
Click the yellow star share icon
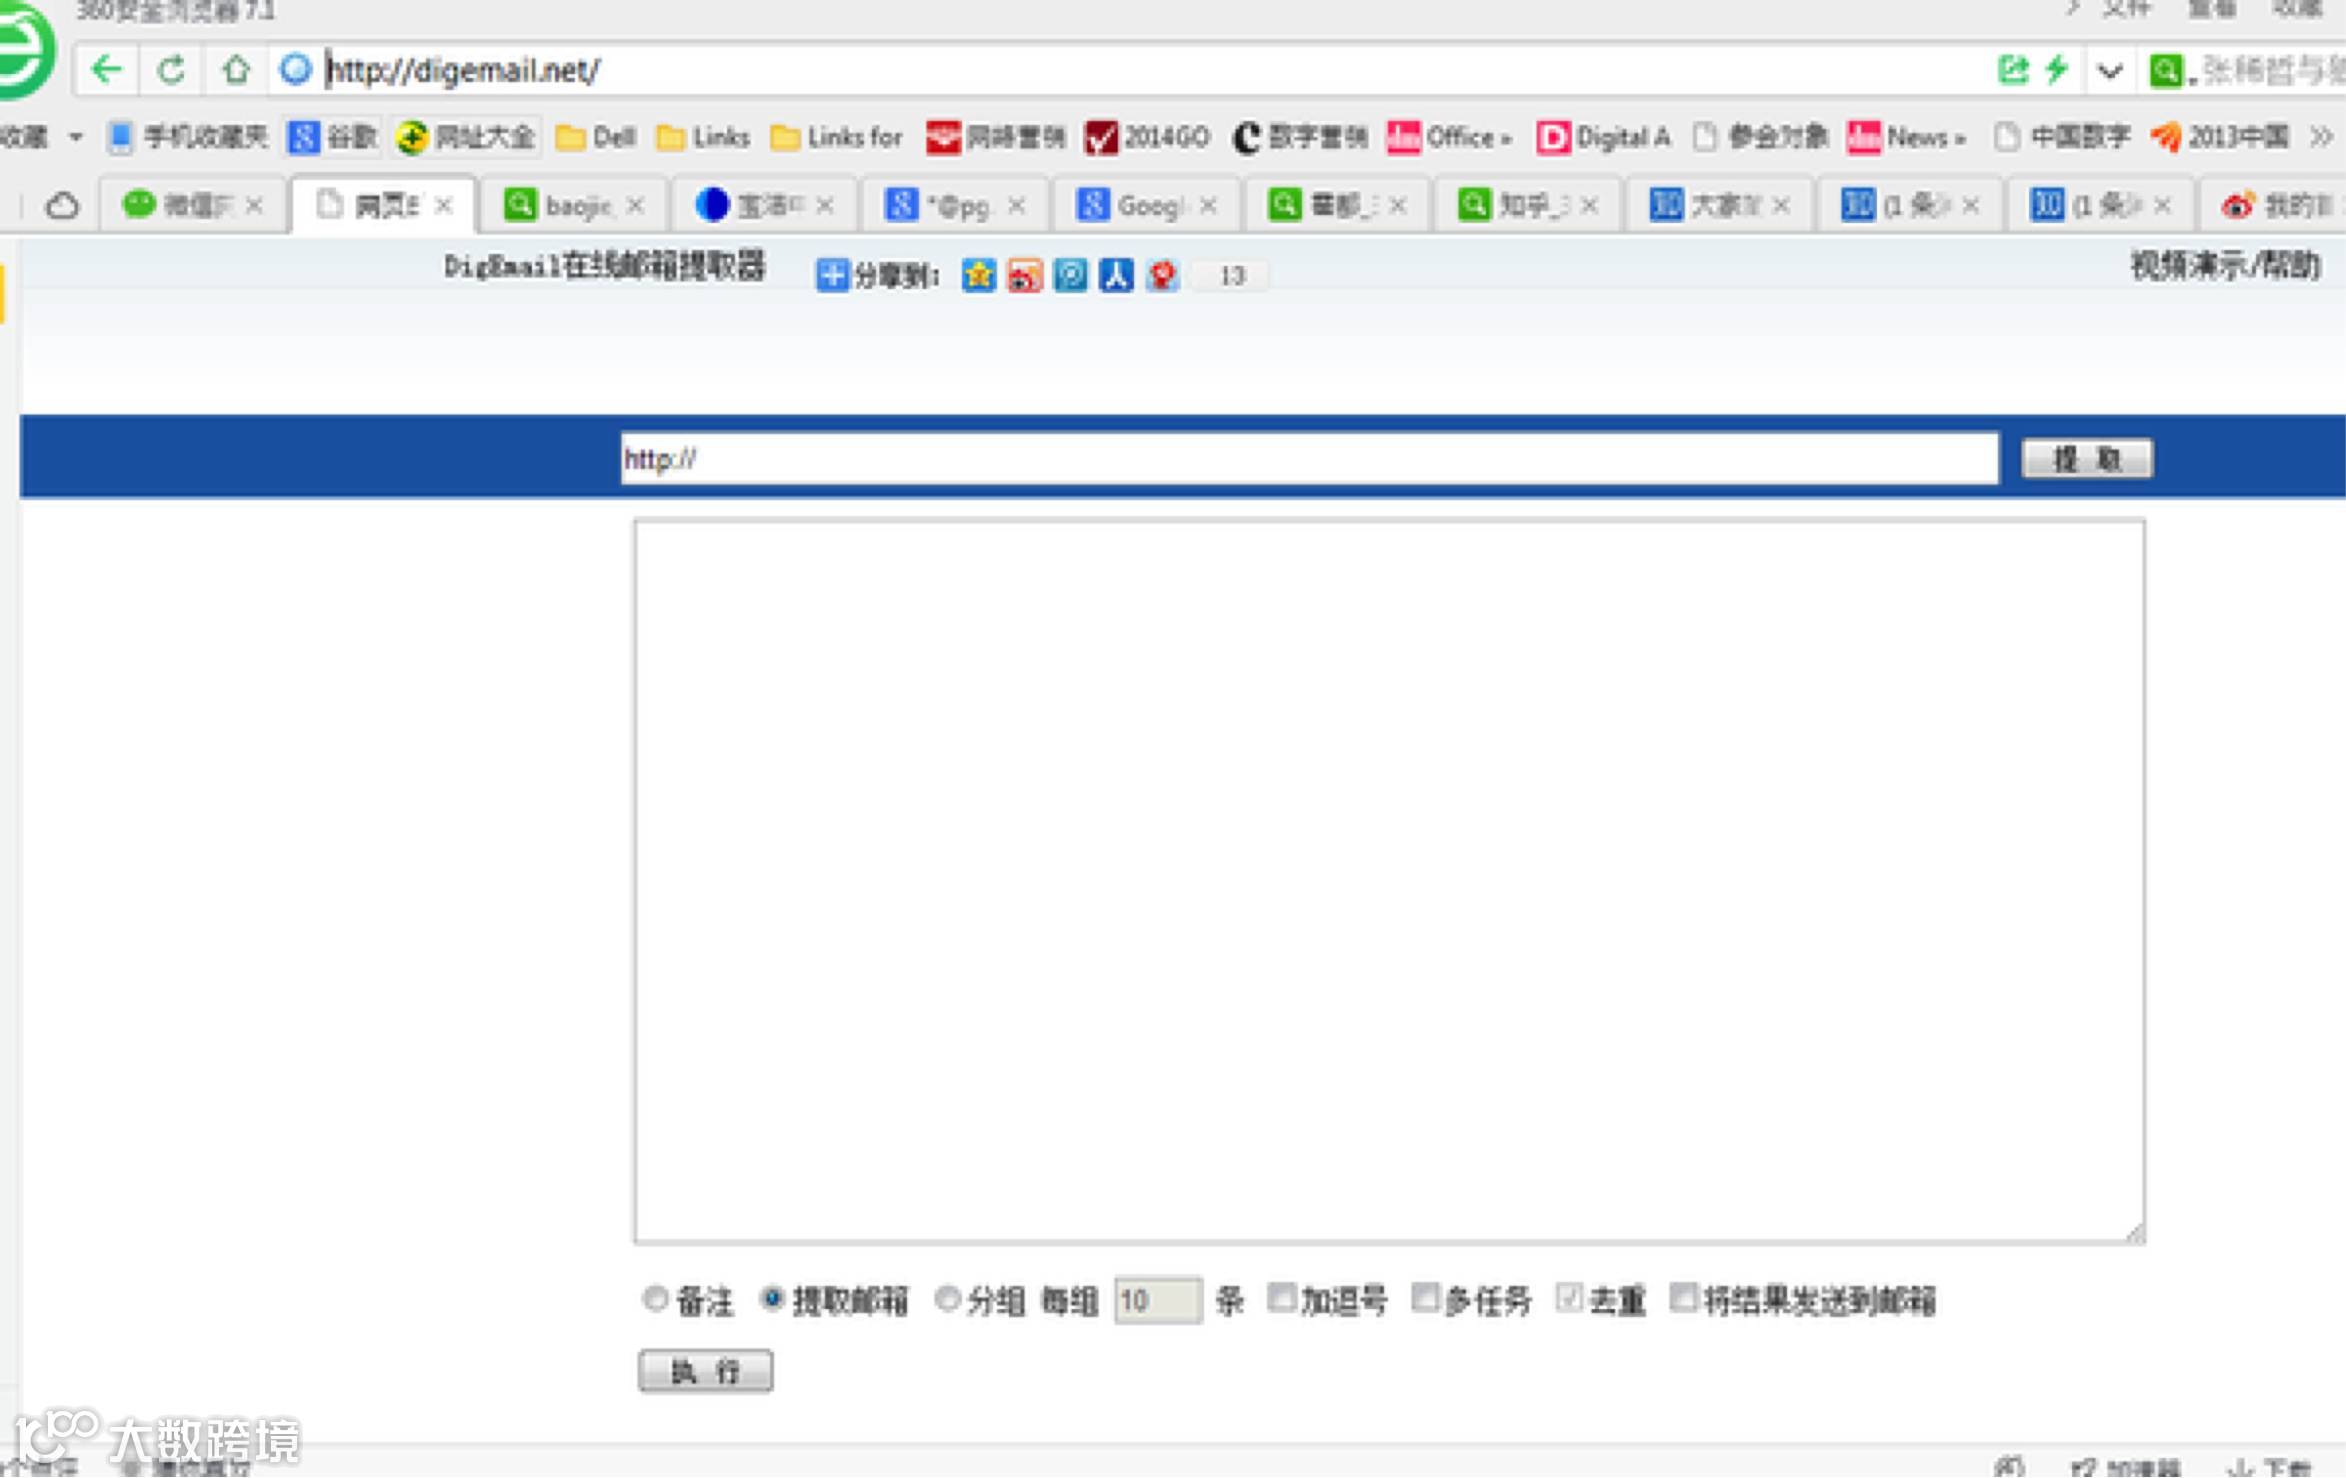pyautogui.click(x=978, y=275)
